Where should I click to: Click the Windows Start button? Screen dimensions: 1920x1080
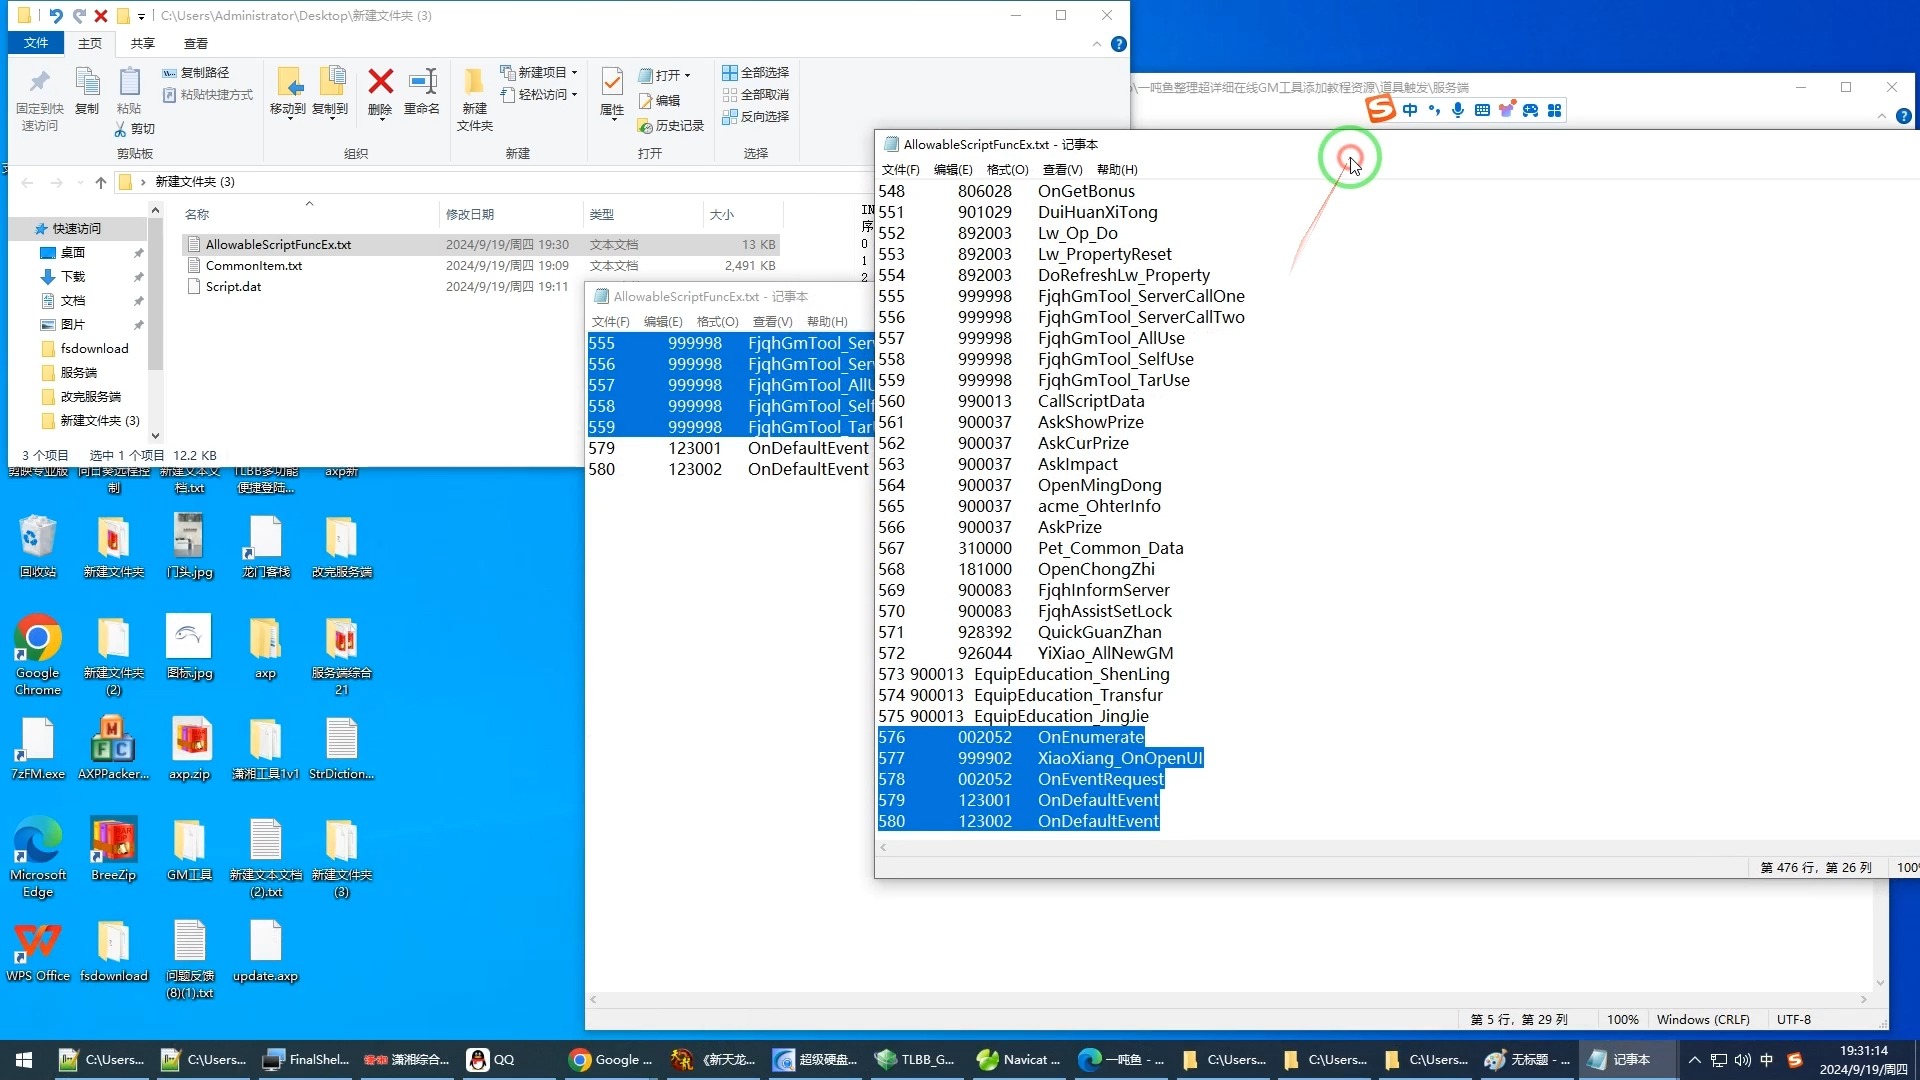24,1060
